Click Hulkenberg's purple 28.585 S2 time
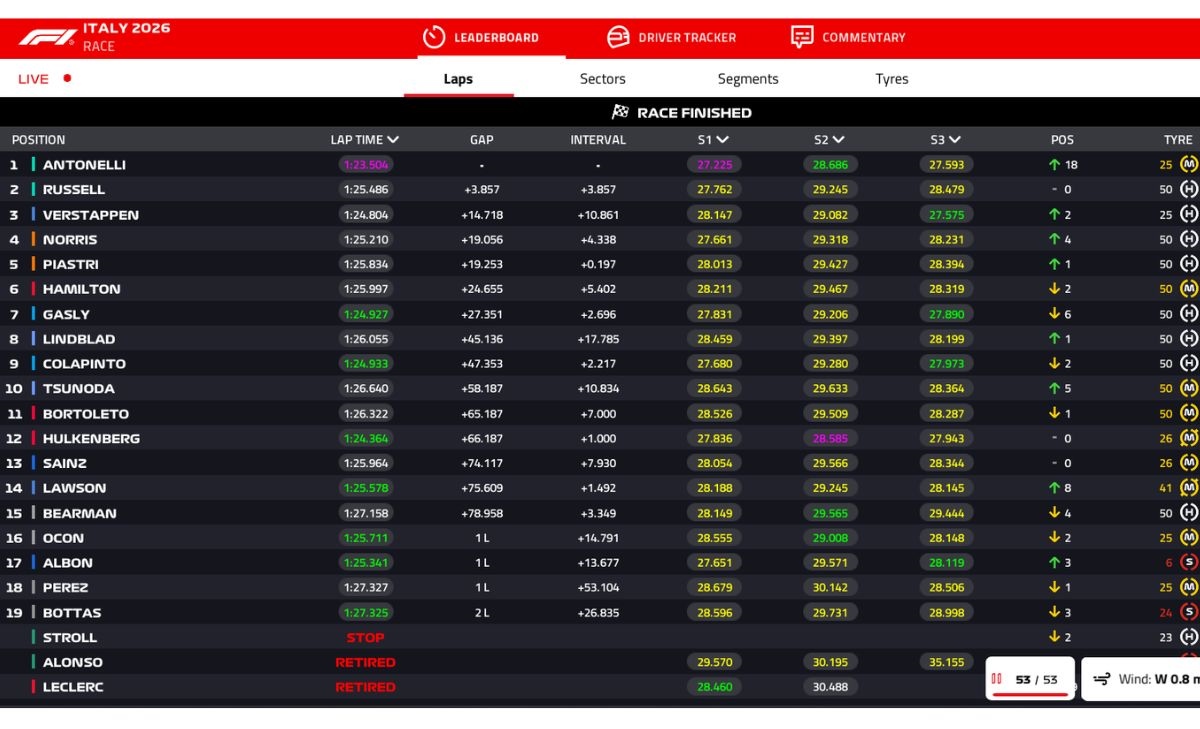Screen dimensions: 1200x729 [x=830, y=438]
